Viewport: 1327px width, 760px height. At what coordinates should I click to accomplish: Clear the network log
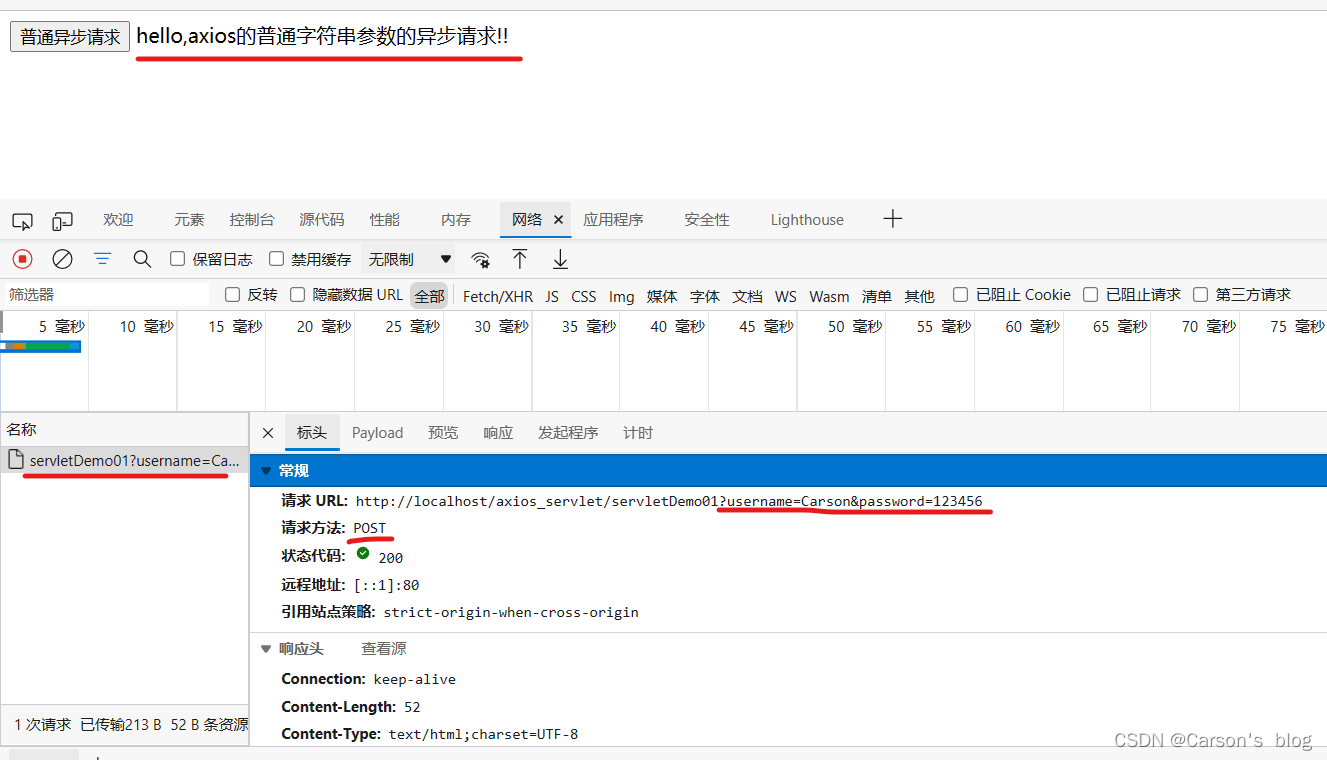pyautogui.click(x=62, y=259)
